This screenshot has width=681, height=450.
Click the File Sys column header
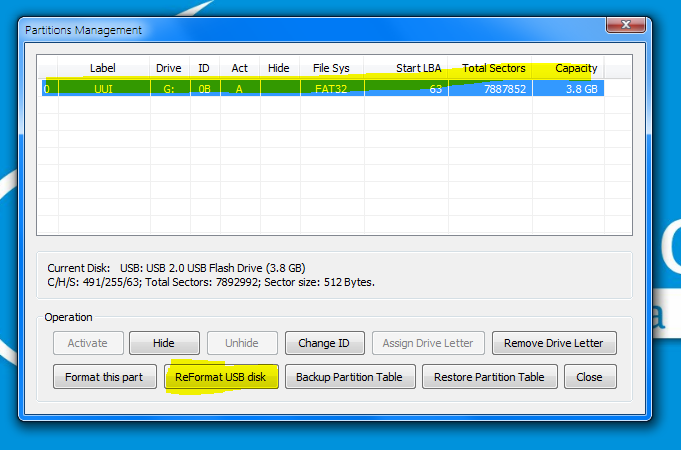tap(331, 68)
